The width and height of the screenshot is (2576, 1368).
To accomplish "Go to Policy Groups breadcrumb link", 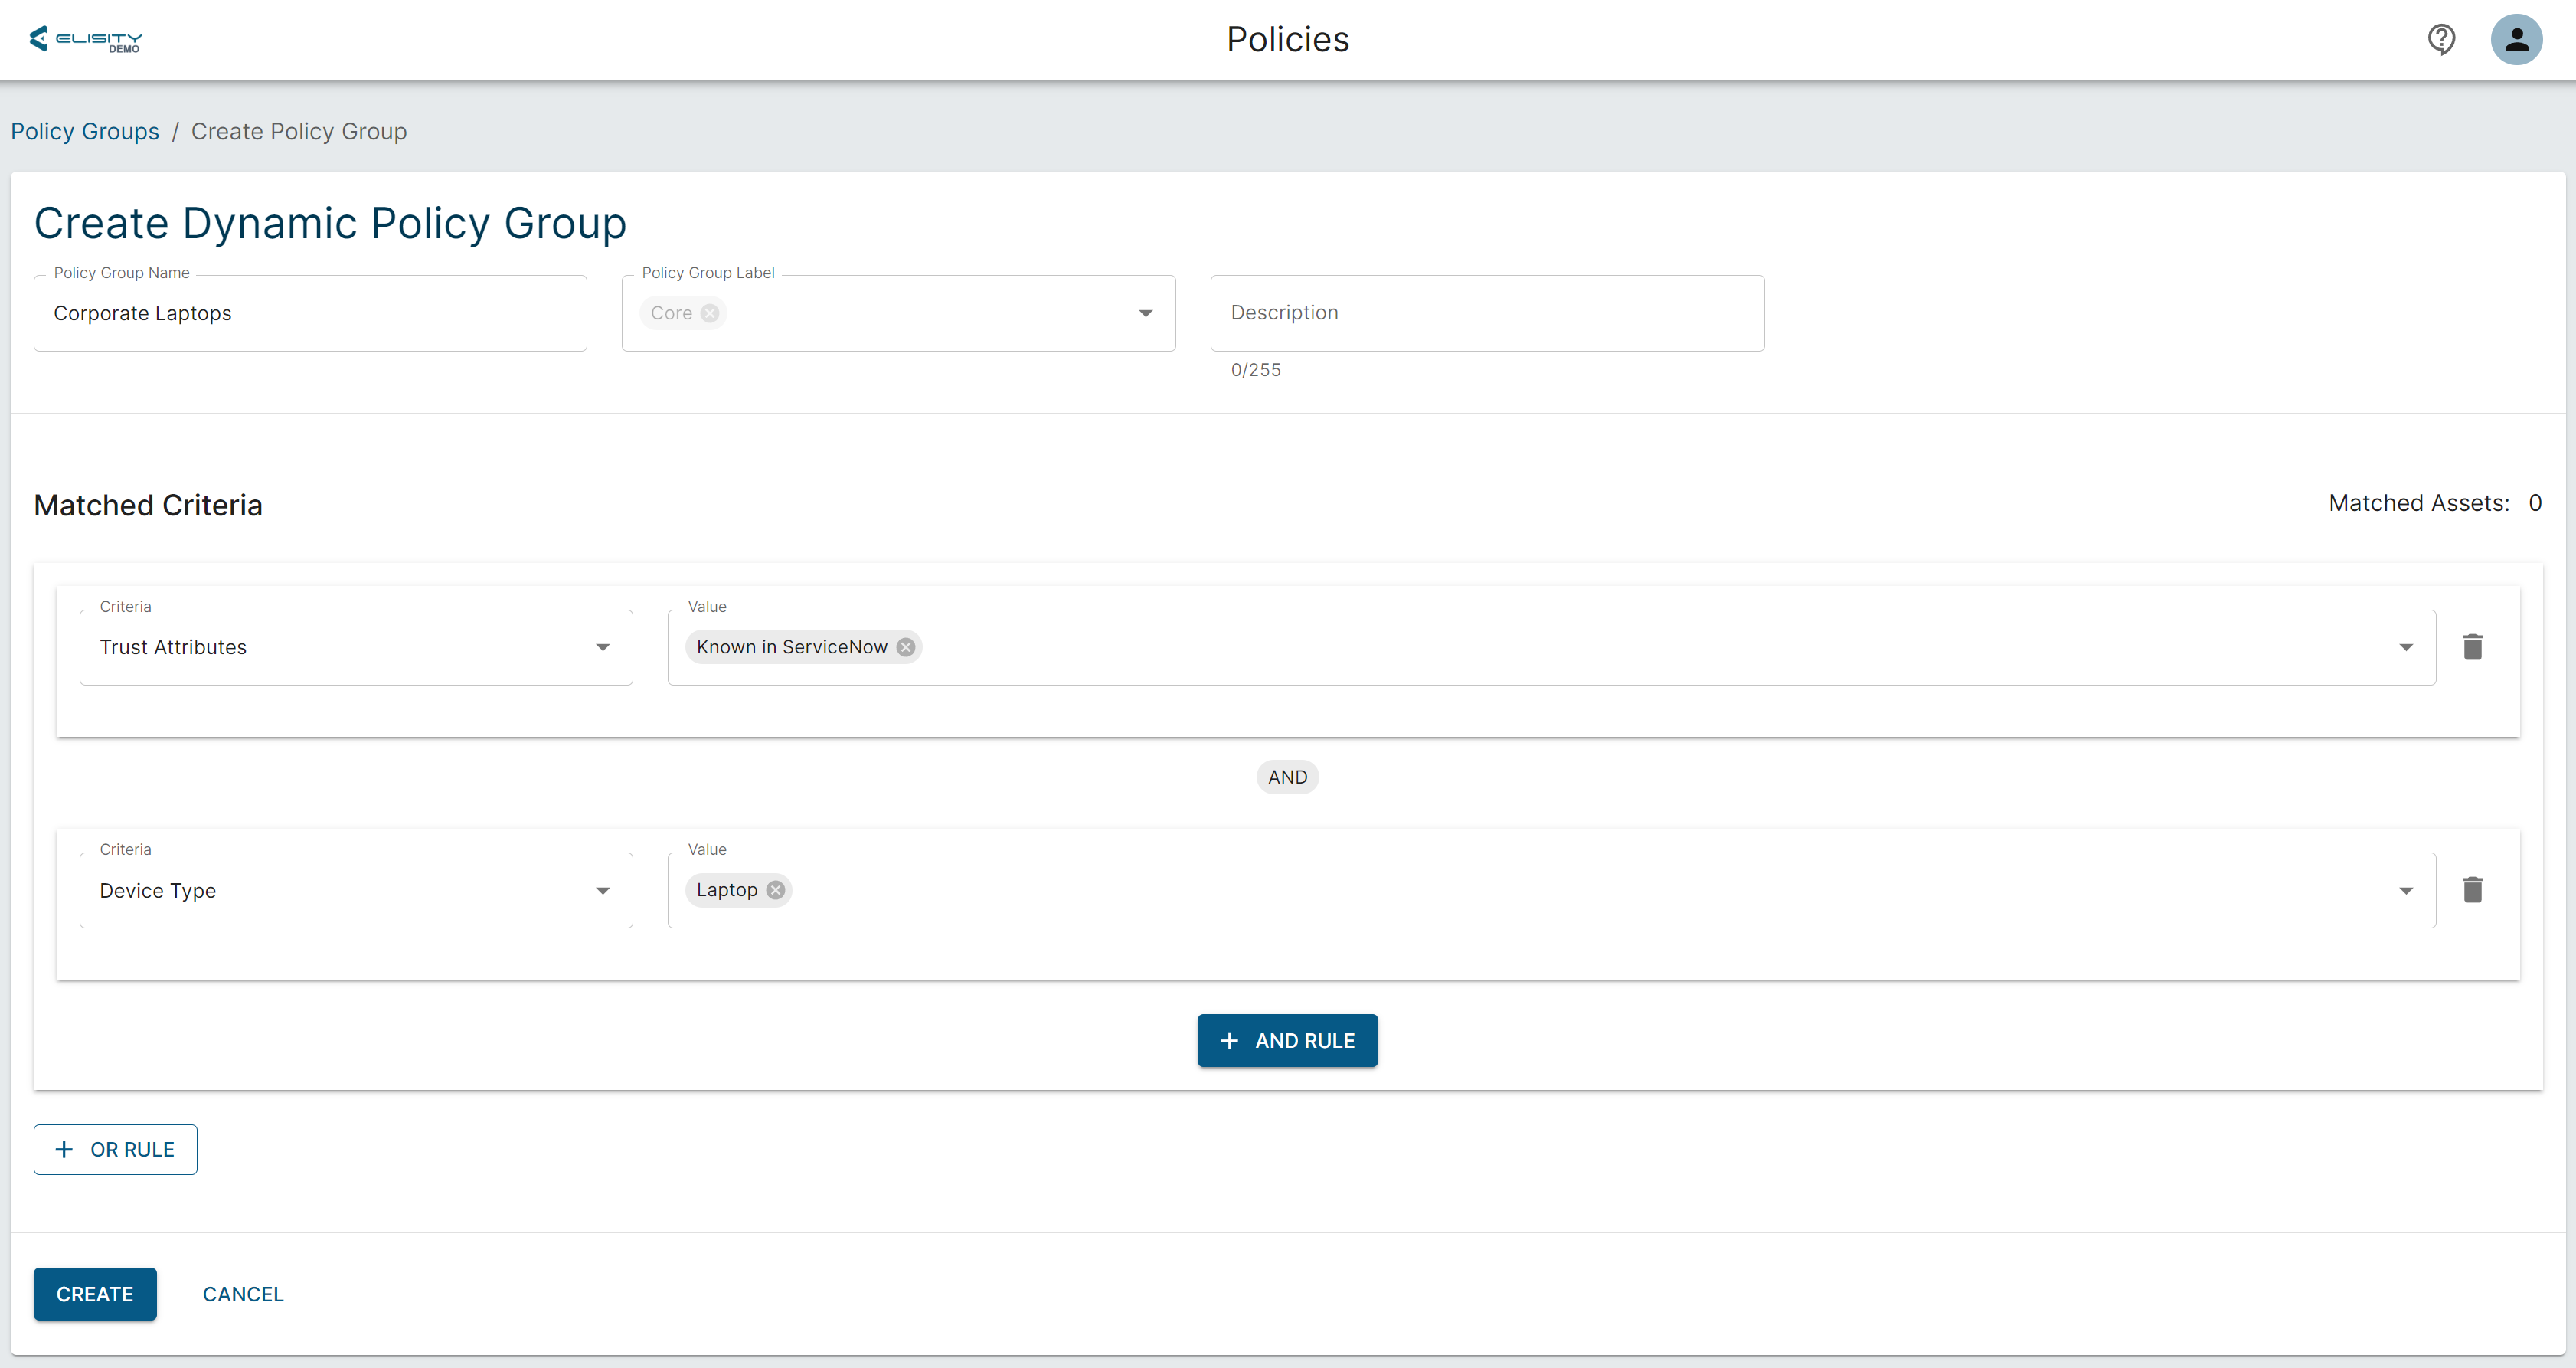I will click(x=85, y=131).
